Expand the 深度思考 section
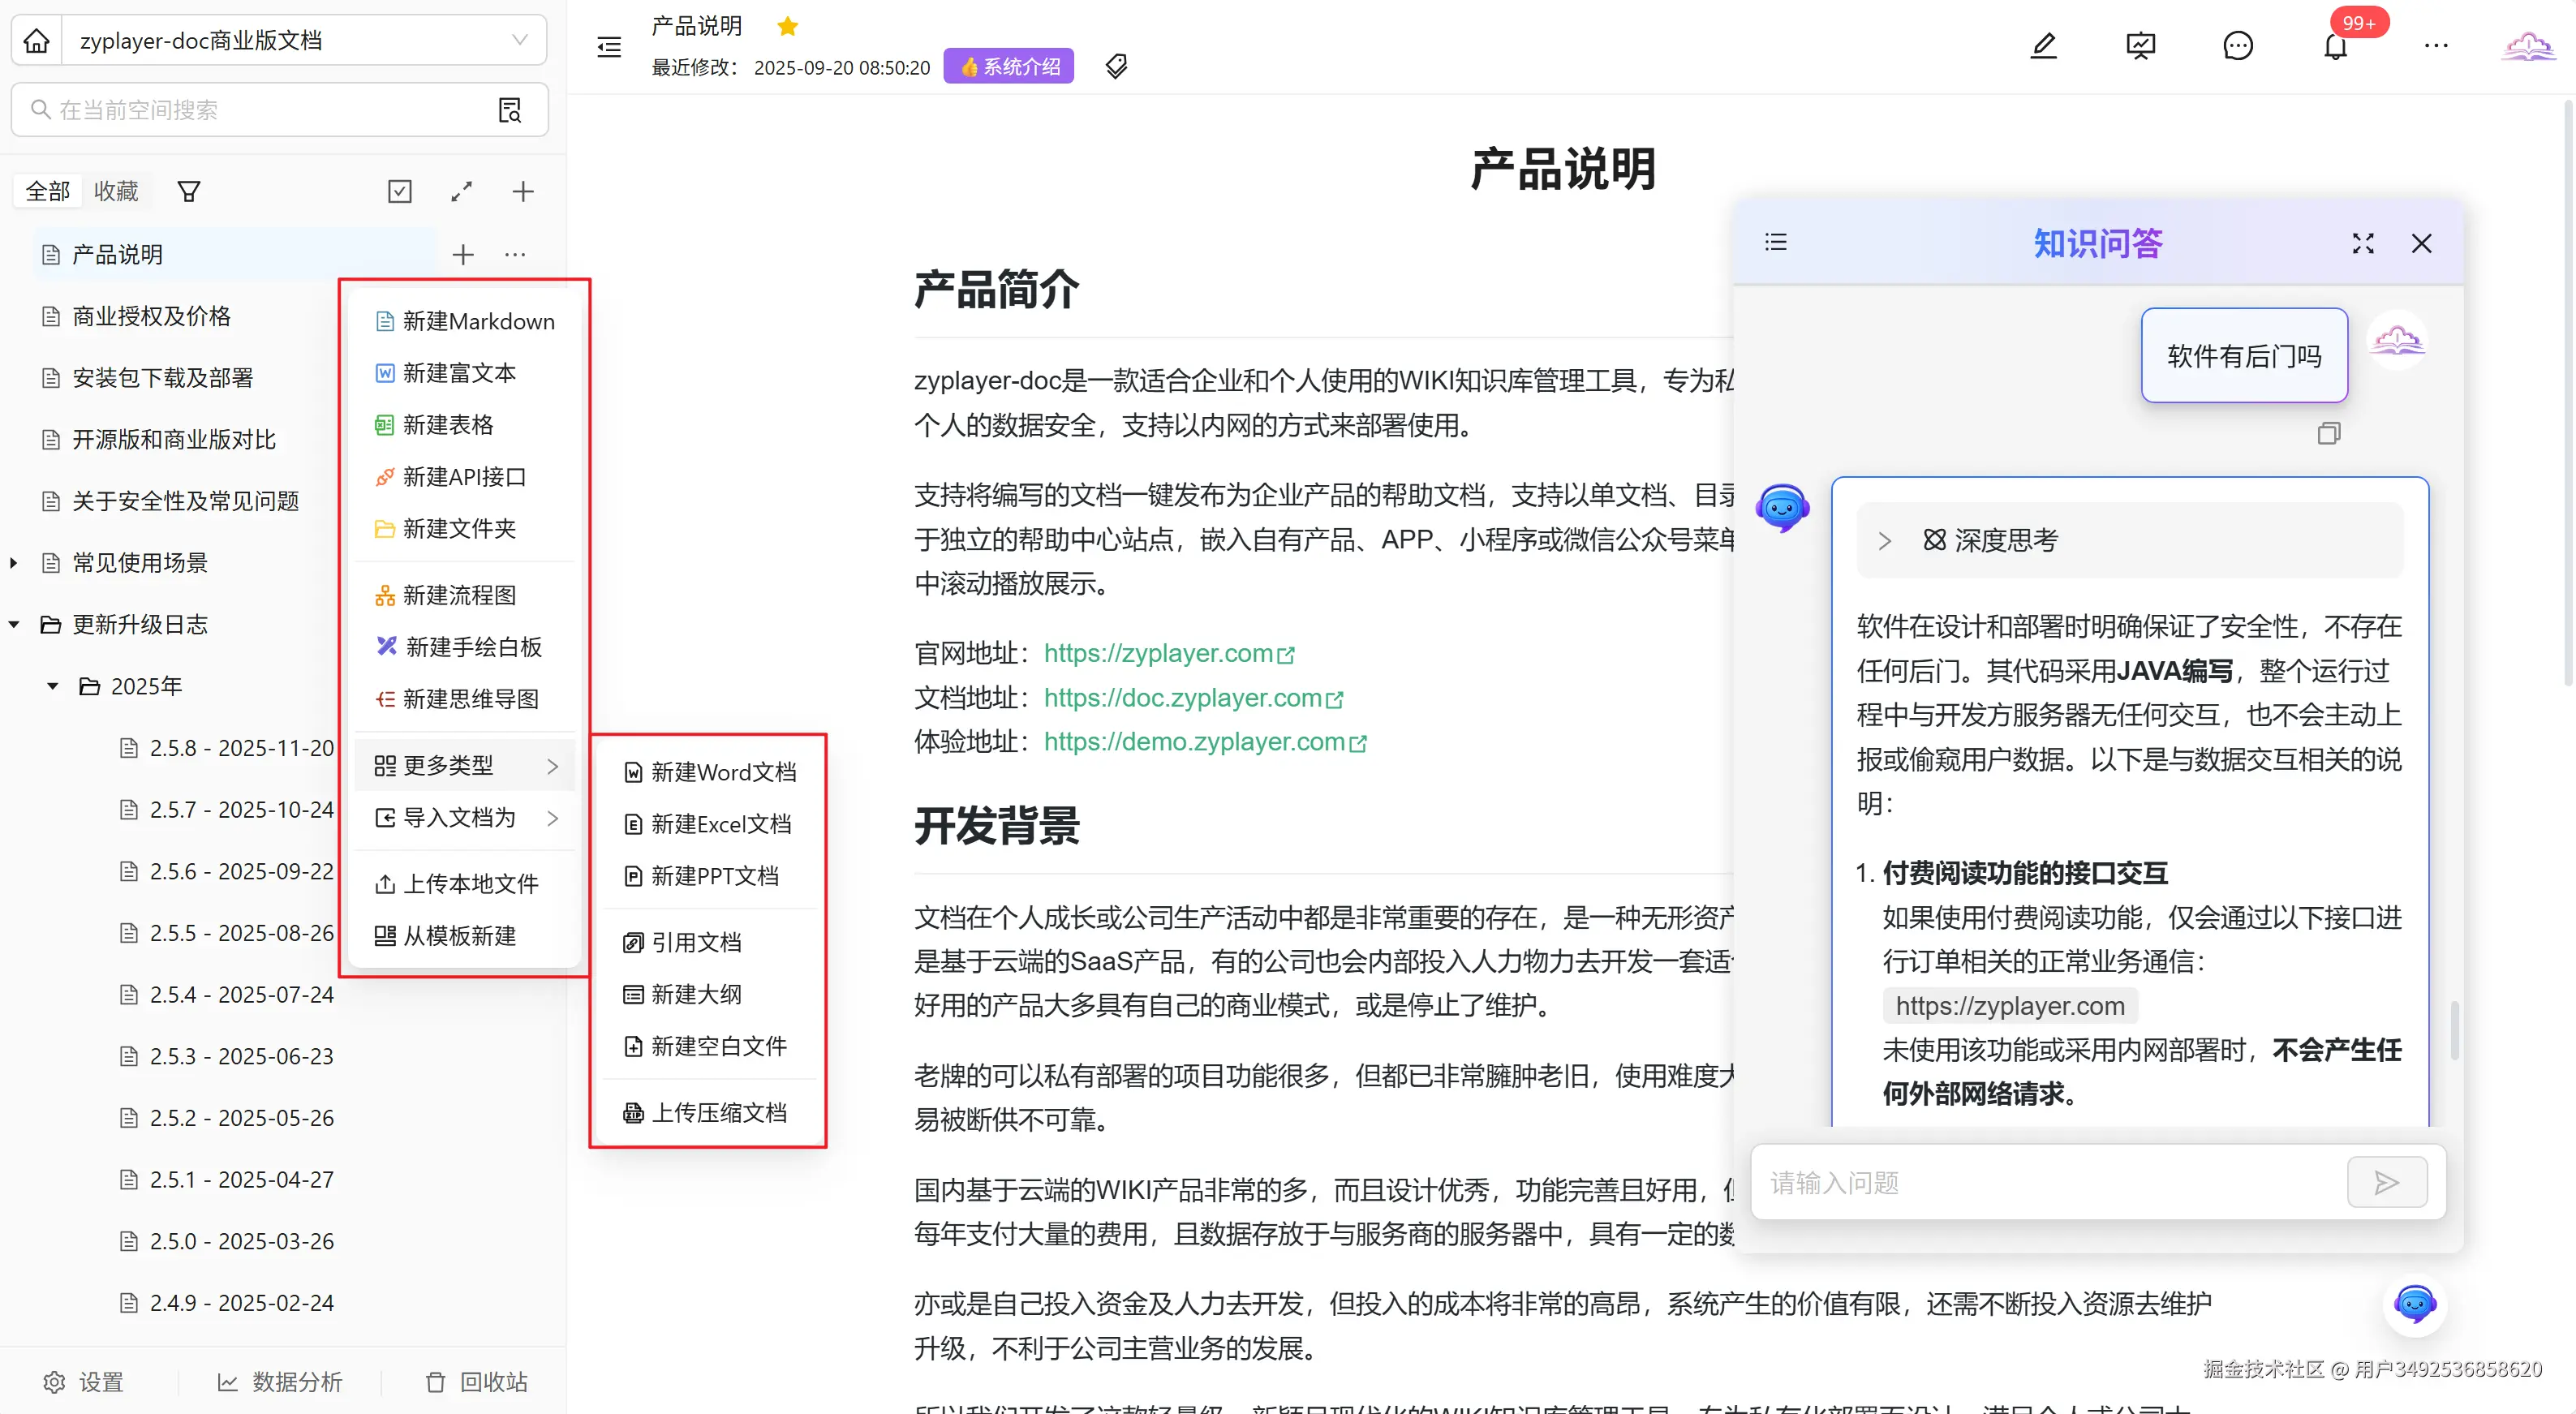Viewport: 2576px width, 1414px height. click(1885, 541)
